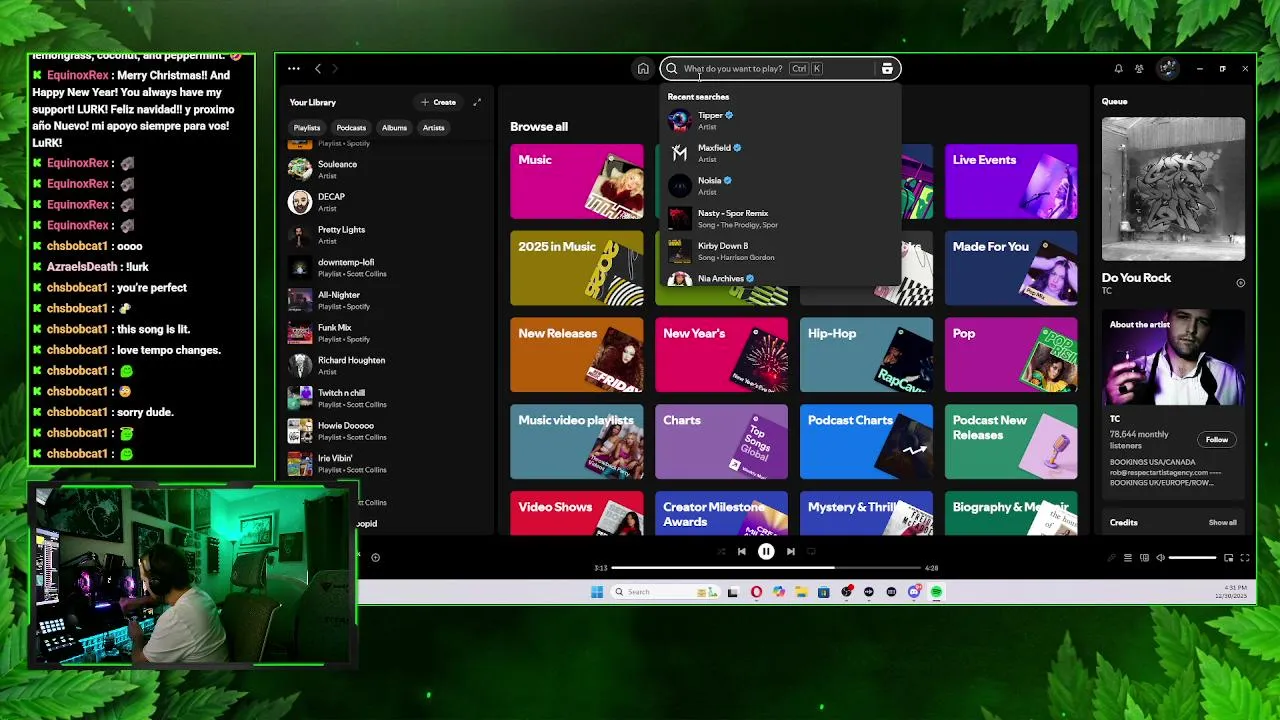Click Show all credits link
The image size is (1280, 720).
tap(1222, 523)
